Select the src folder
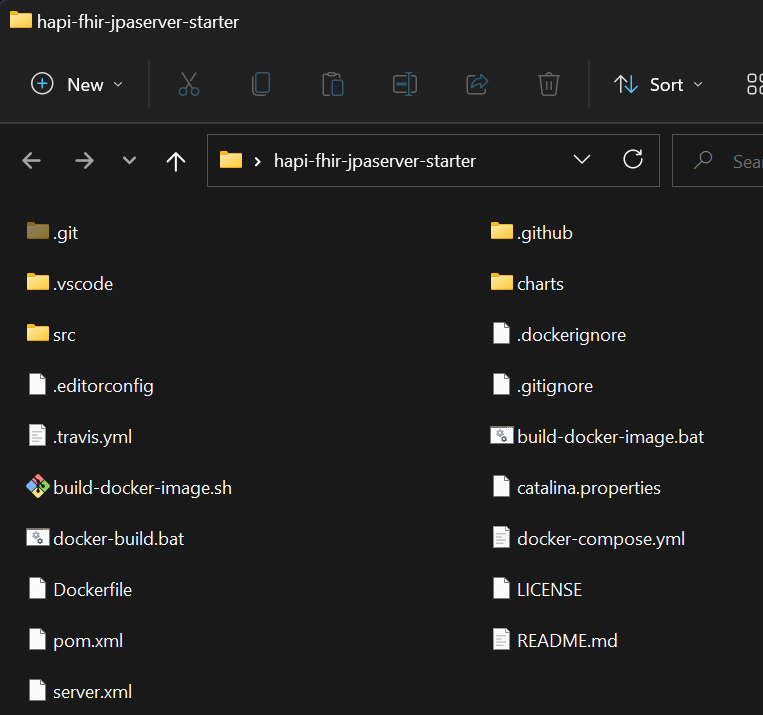The image size is (763, 715). [x=51, y=335]
